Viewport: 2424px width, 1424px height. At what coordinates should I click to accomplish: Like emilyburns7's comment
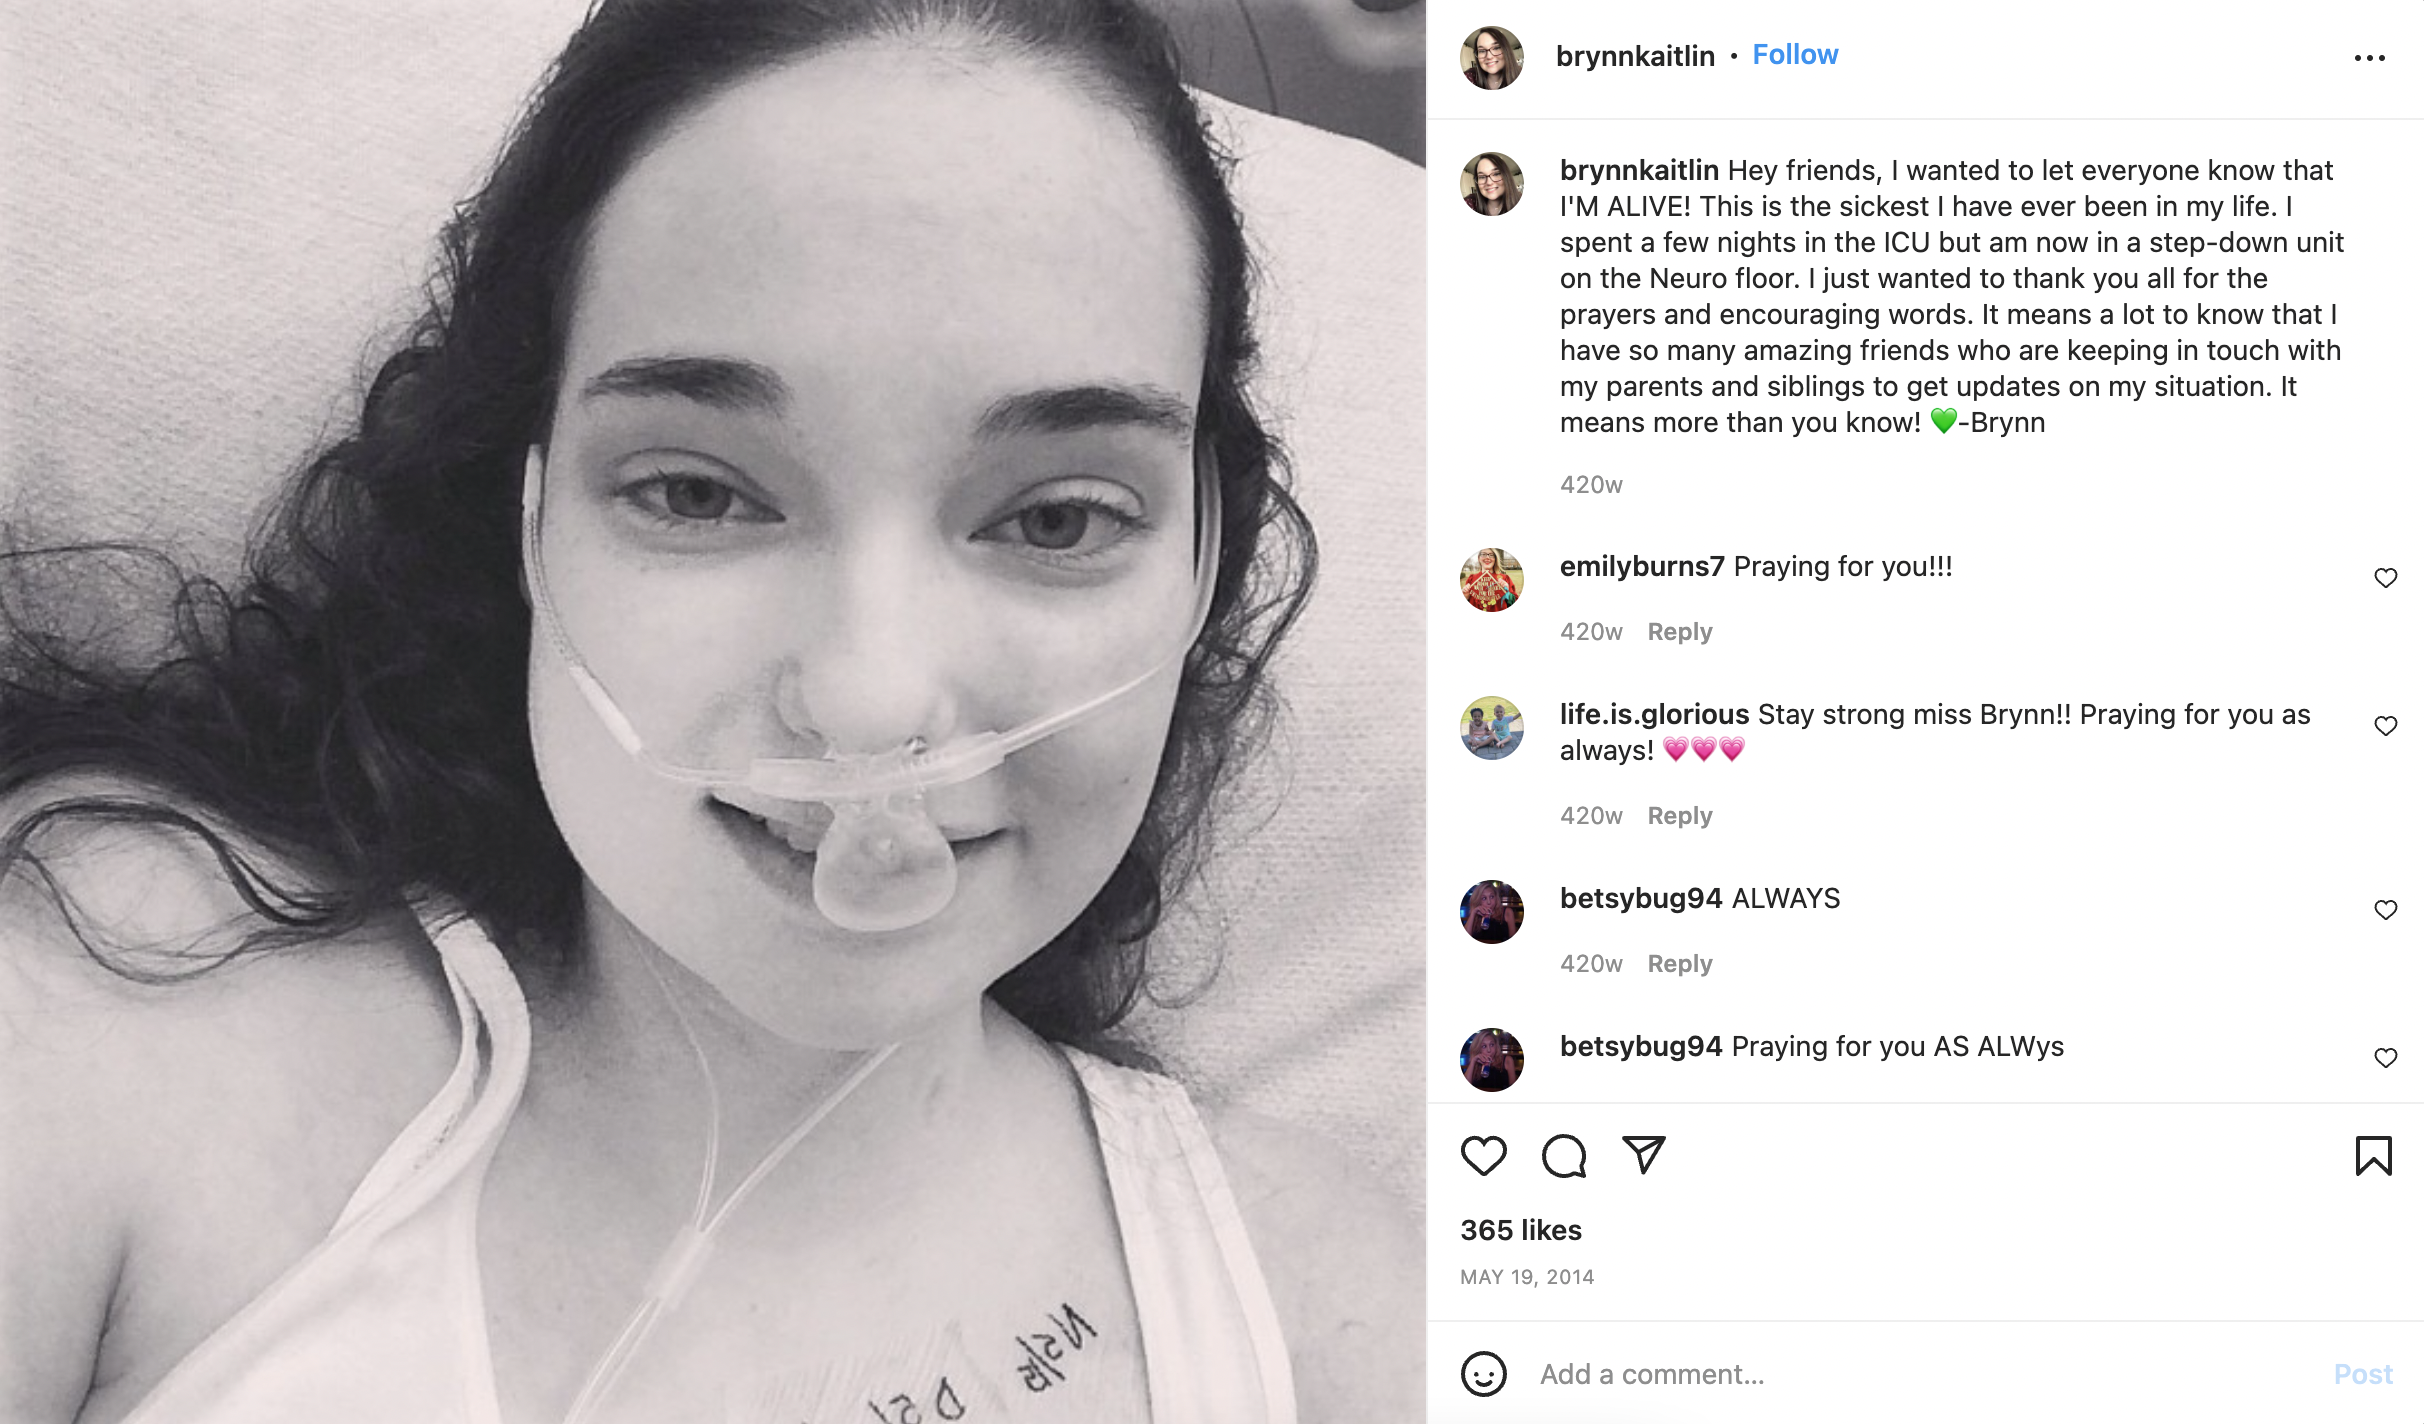2386,578
